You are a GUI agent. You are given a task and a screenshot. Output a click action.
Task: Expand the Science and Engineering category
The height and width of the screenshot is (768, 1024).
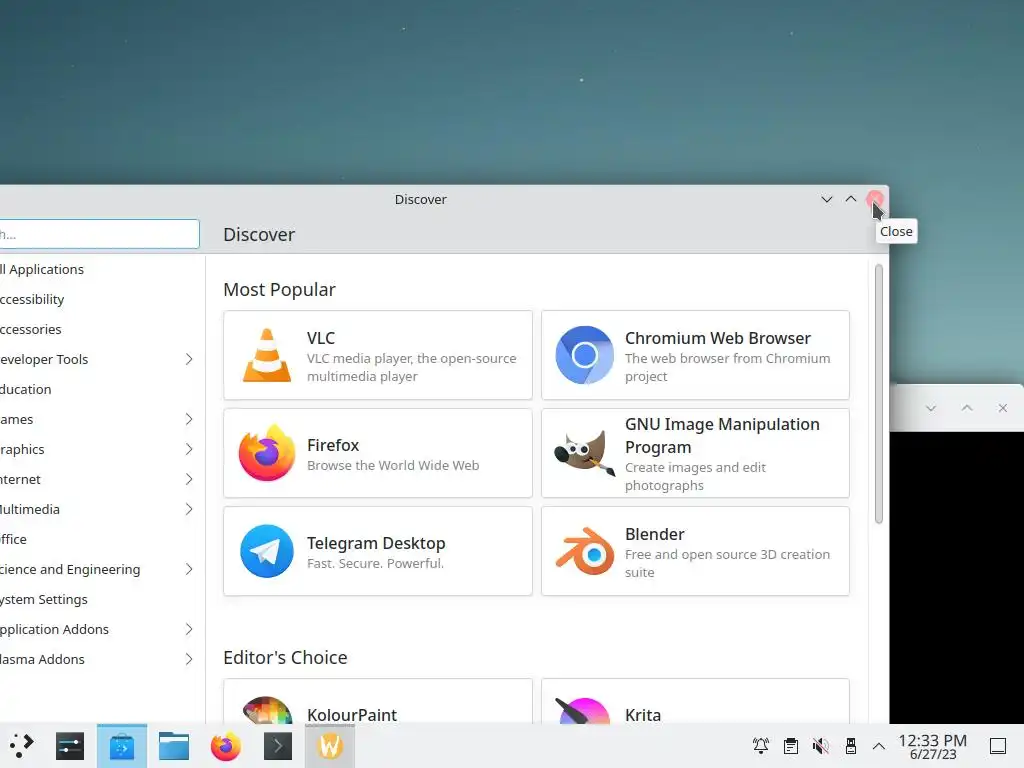[x=189, y=569]
